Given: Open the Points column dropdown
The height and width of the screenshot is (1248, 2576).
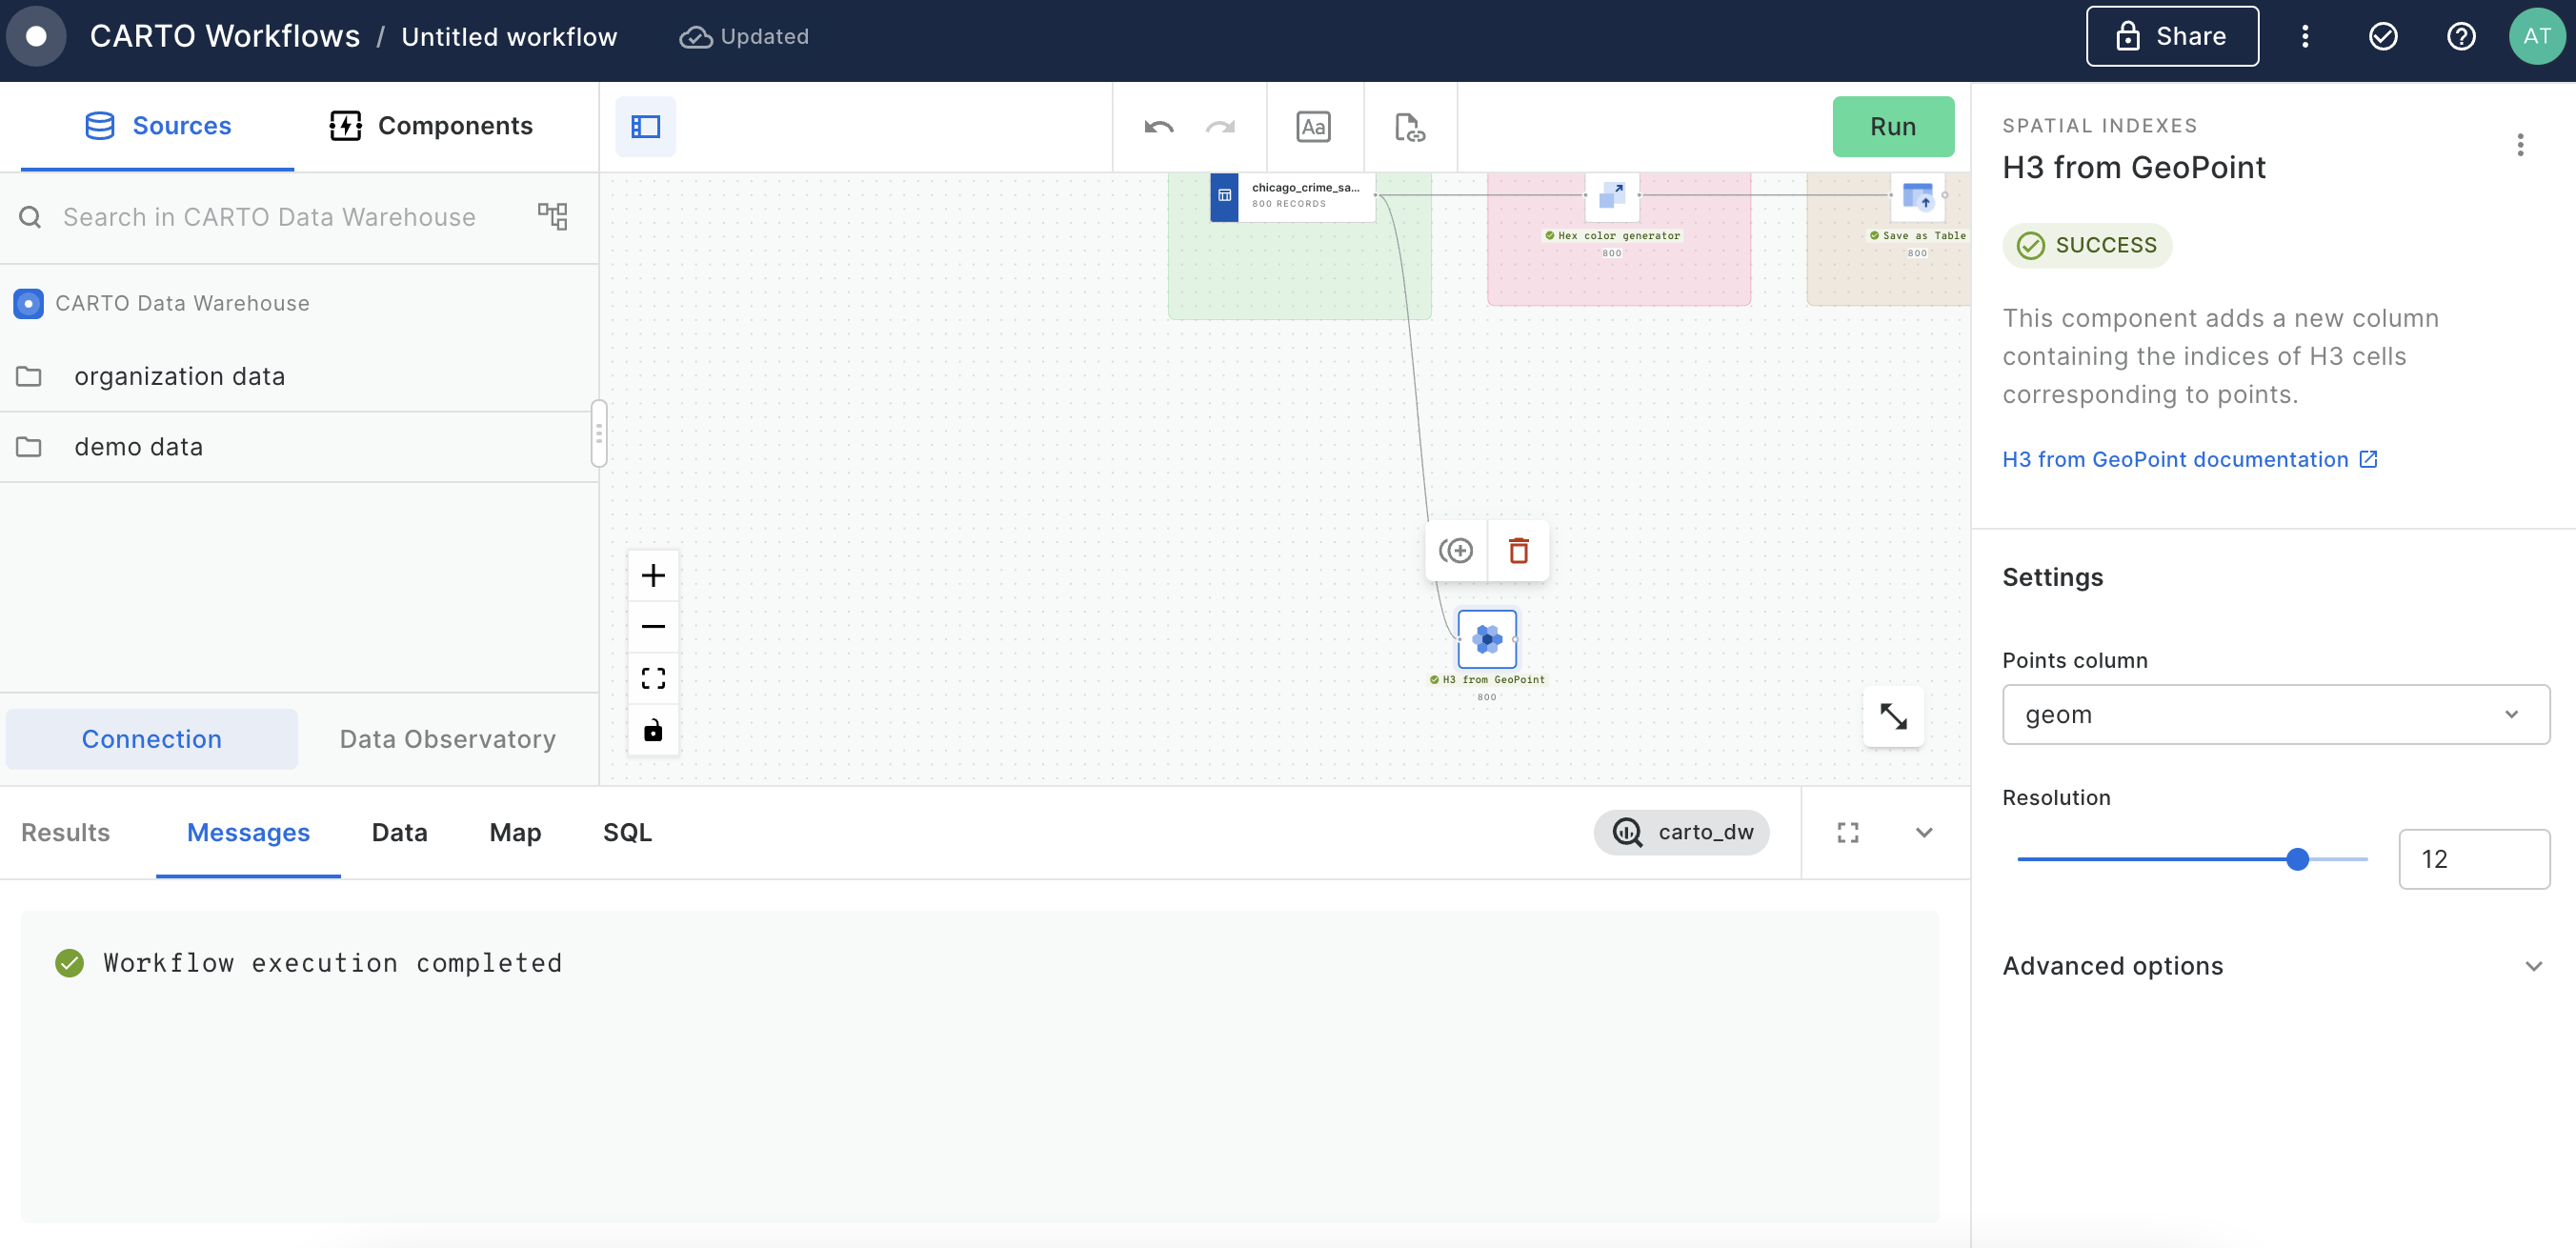Looking at the screenshot, I should [x=2275, y=714].
